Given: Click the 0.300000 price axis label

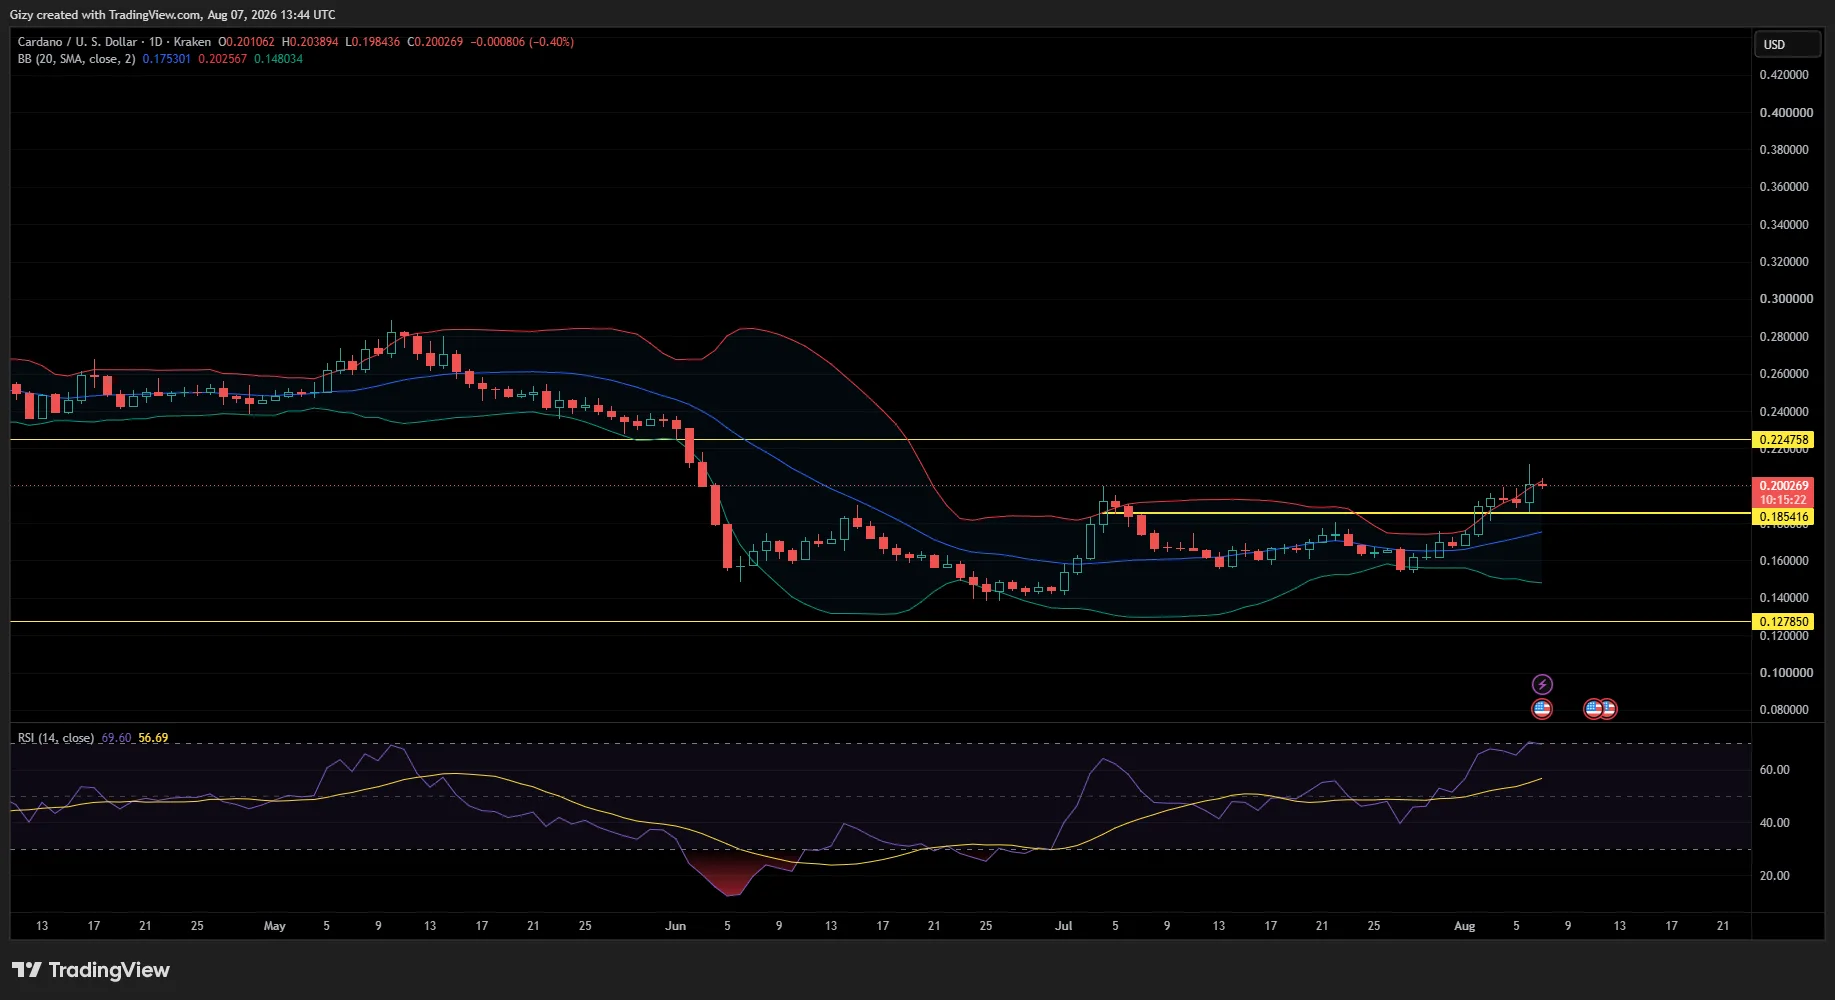Looking at the screenshot, I should pos(1786,299).
